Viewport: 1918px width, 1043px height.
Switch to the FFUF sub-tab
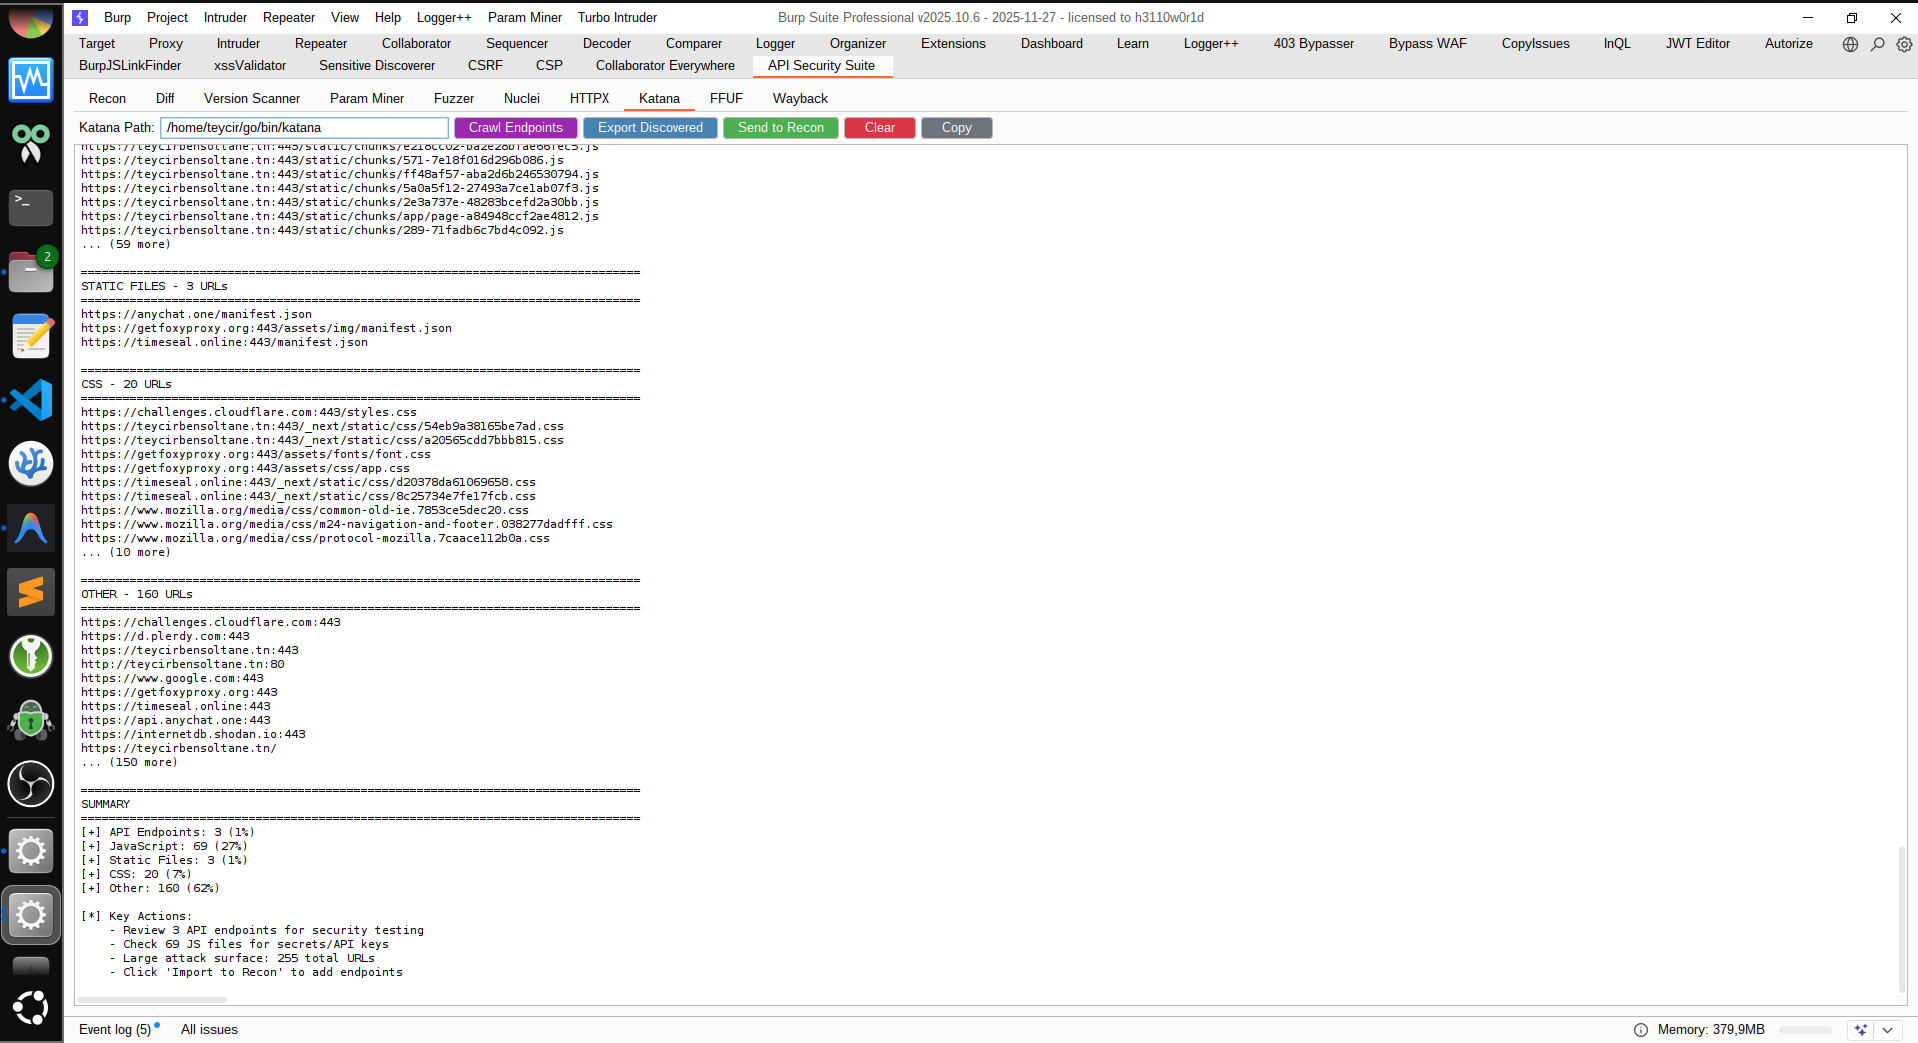click(x=726, y=99)
